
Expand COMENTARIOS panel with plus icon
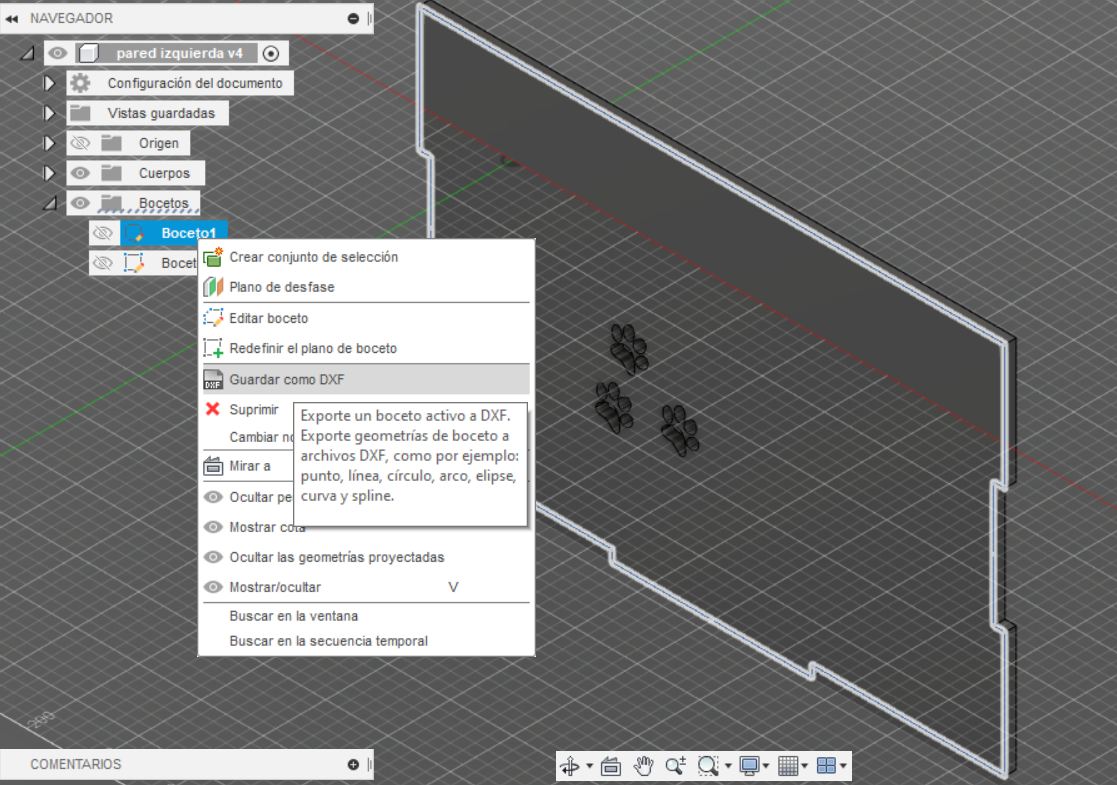click(353, 764)
